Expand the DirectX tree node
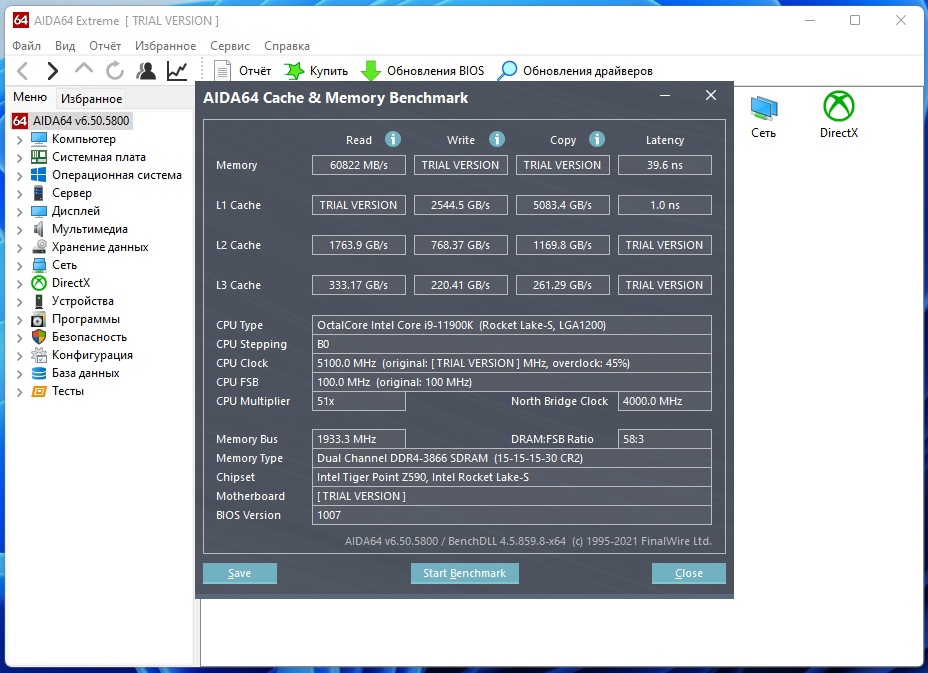 click(20, 284)
